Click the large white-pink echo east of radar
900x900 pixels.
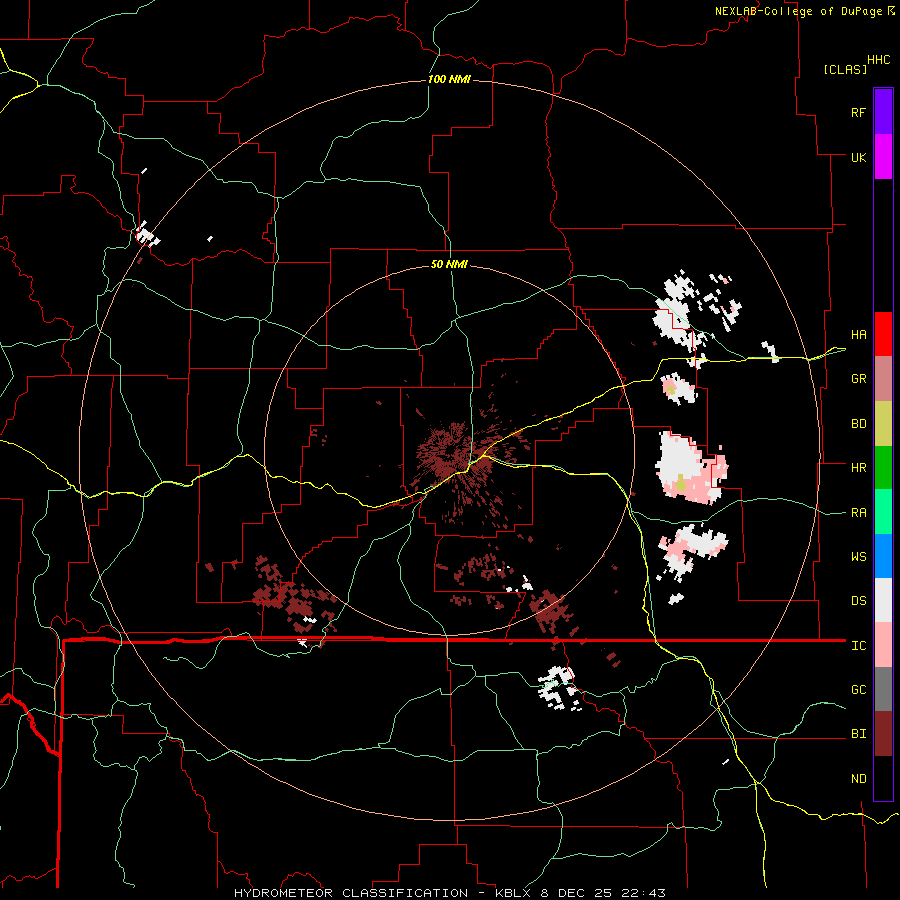pos(692,468)
